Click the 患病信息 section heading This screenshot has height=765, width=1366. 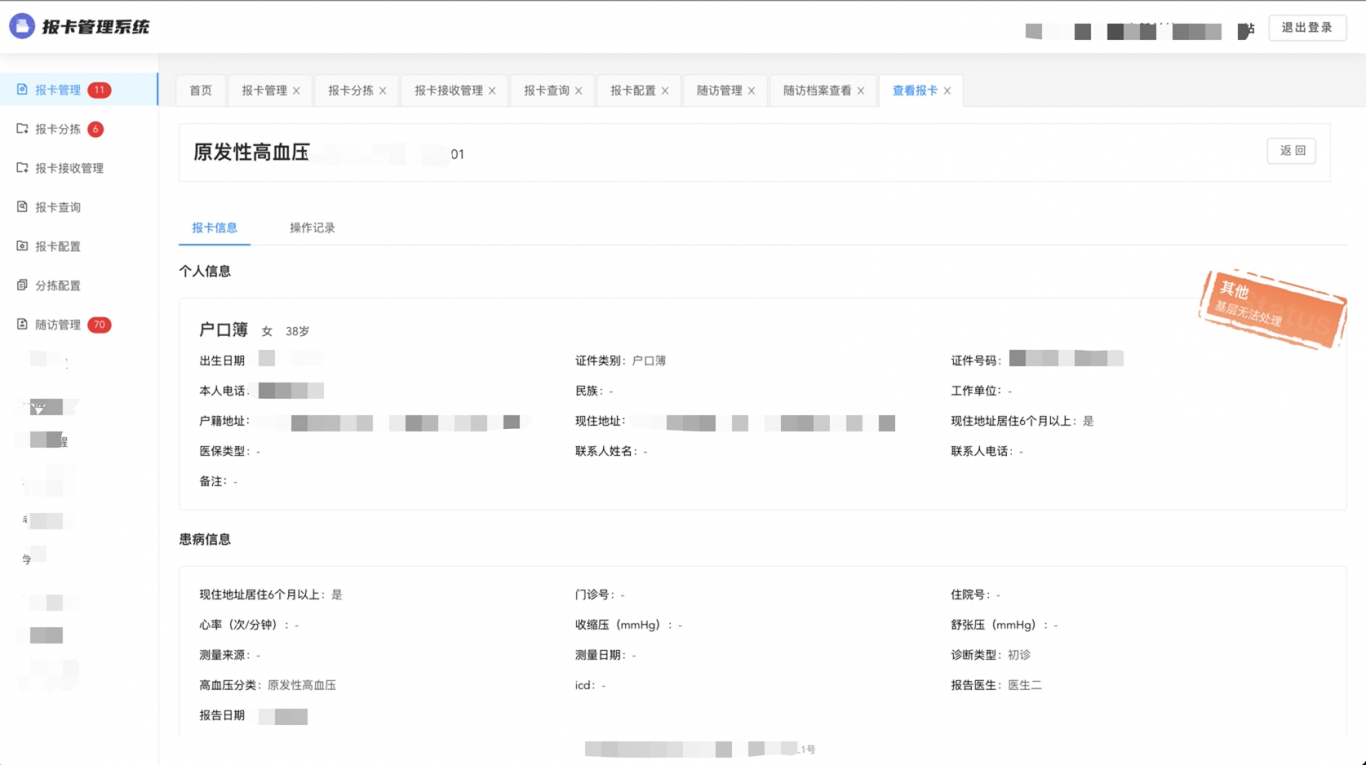pyautogui.click(x=205, y=539)
